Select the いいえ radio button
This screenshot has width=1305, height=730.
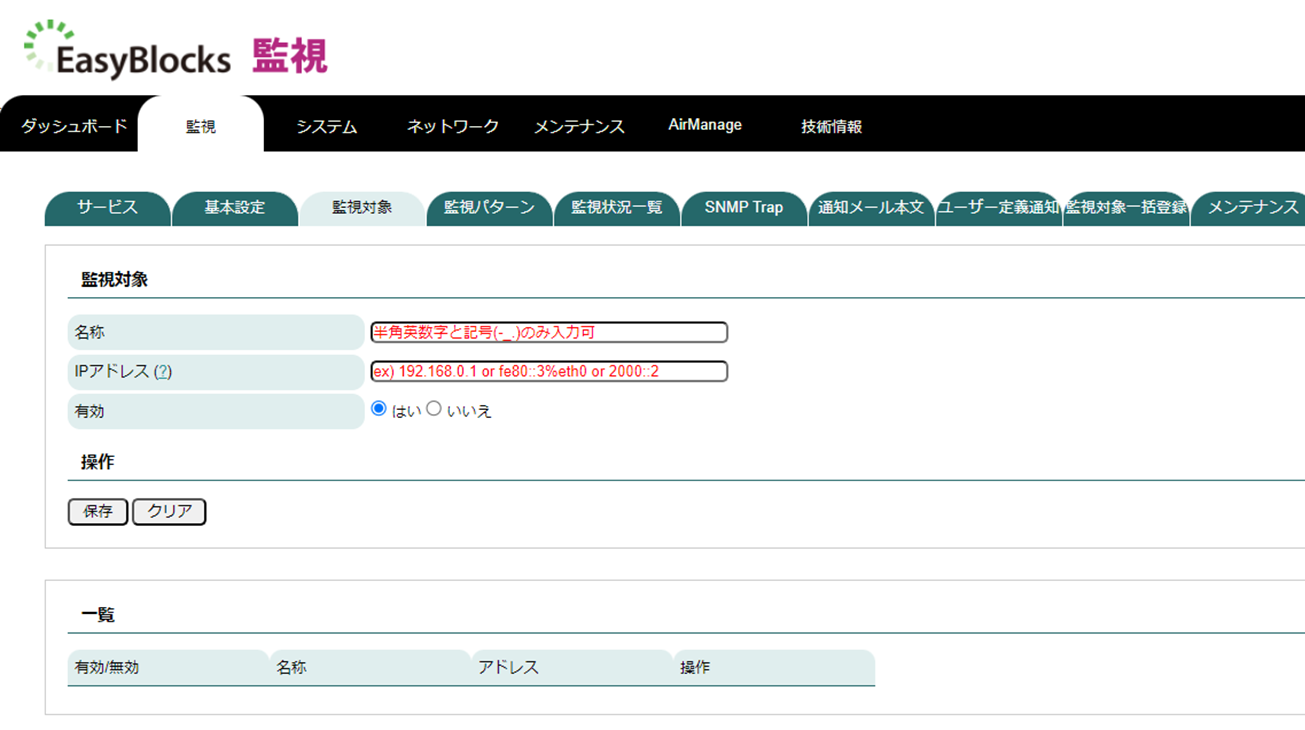(x=434, y=408)
